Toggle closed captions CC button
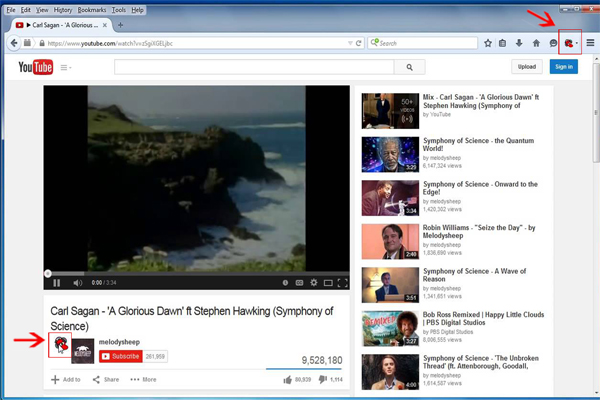The image size is (600, 400). [x=299, y=283]
